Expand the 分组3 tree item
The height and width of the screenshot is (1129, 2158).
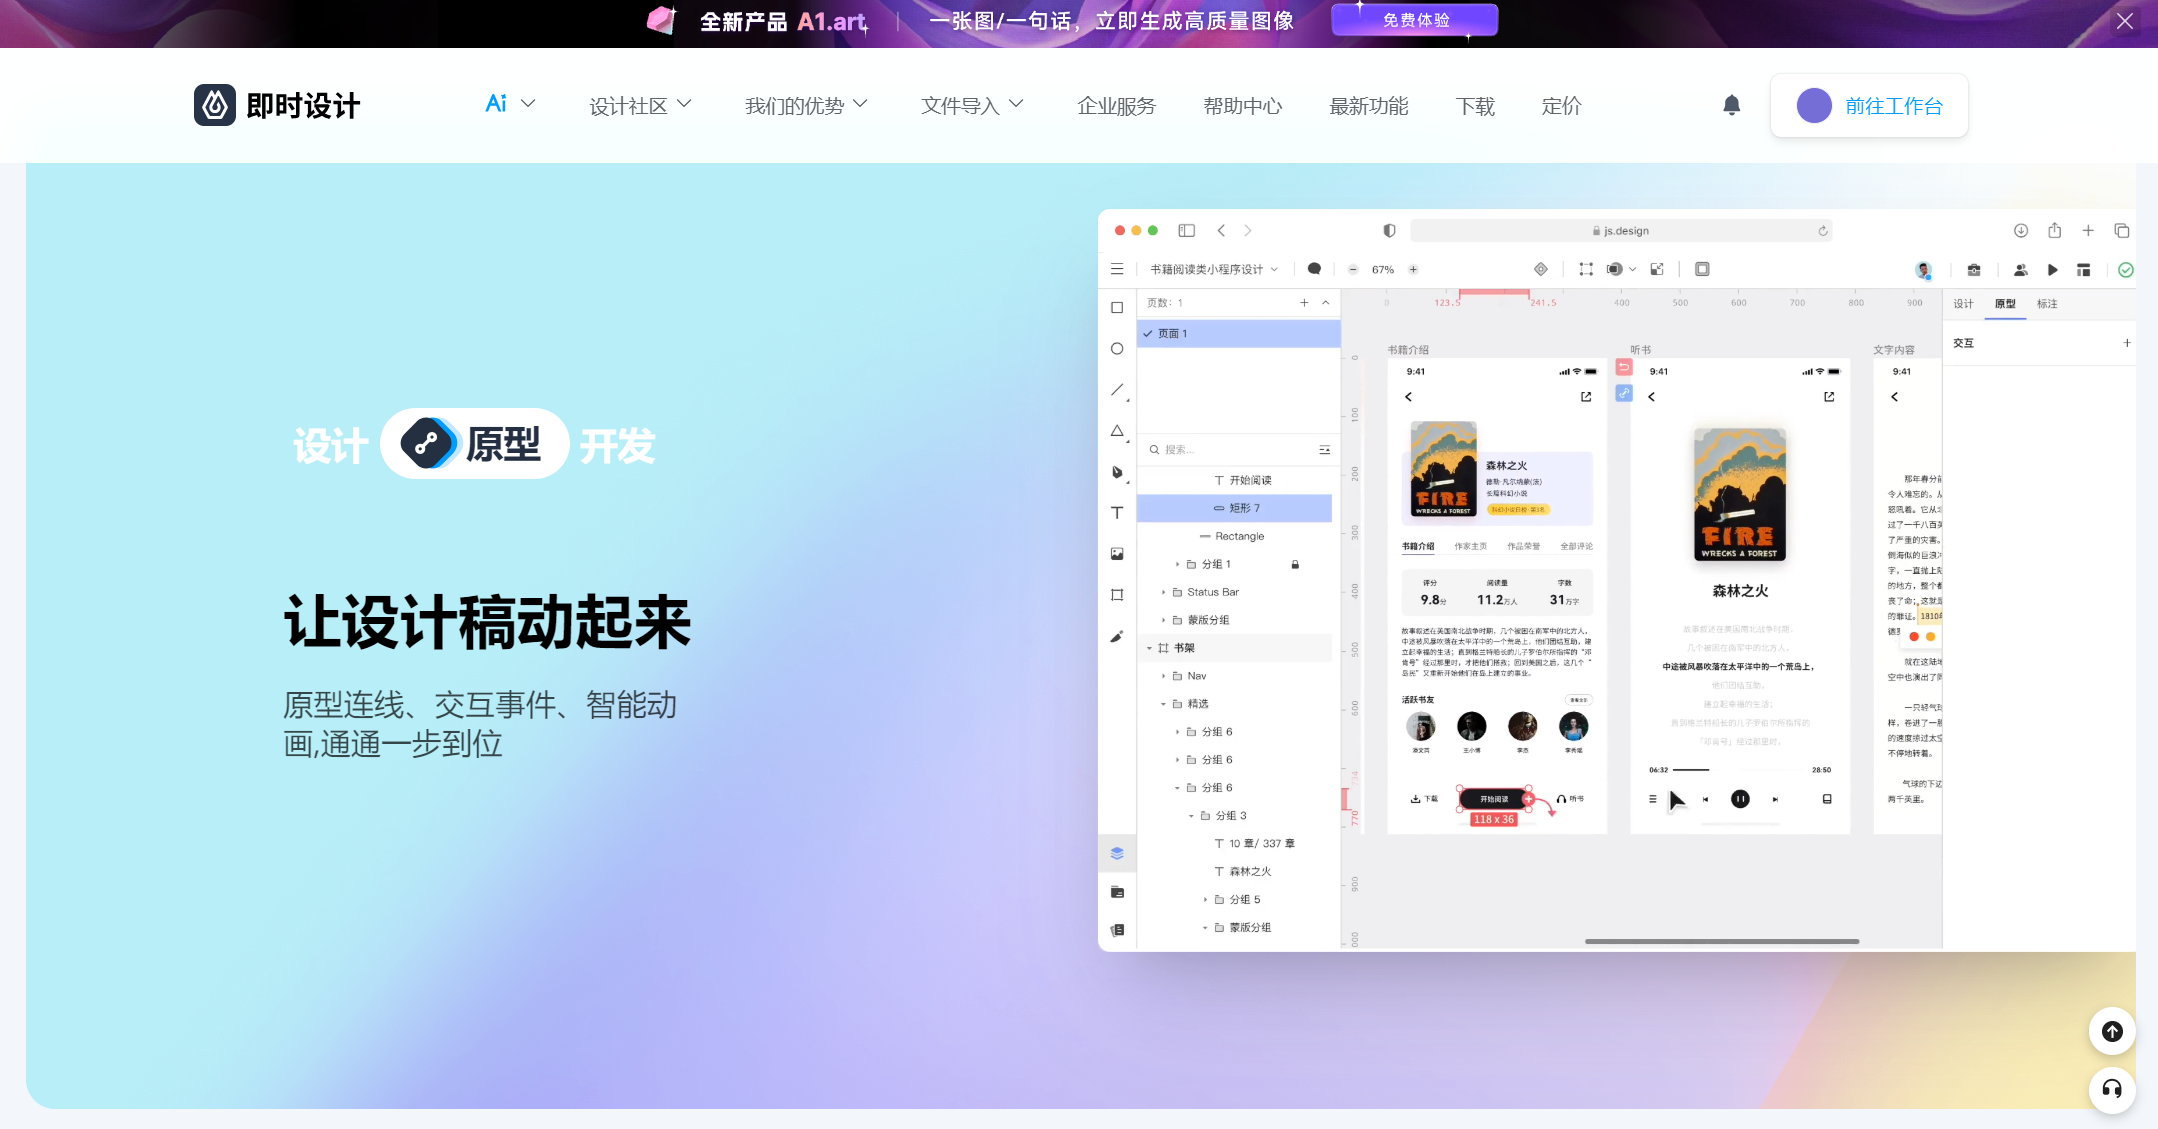(1190, 815)
